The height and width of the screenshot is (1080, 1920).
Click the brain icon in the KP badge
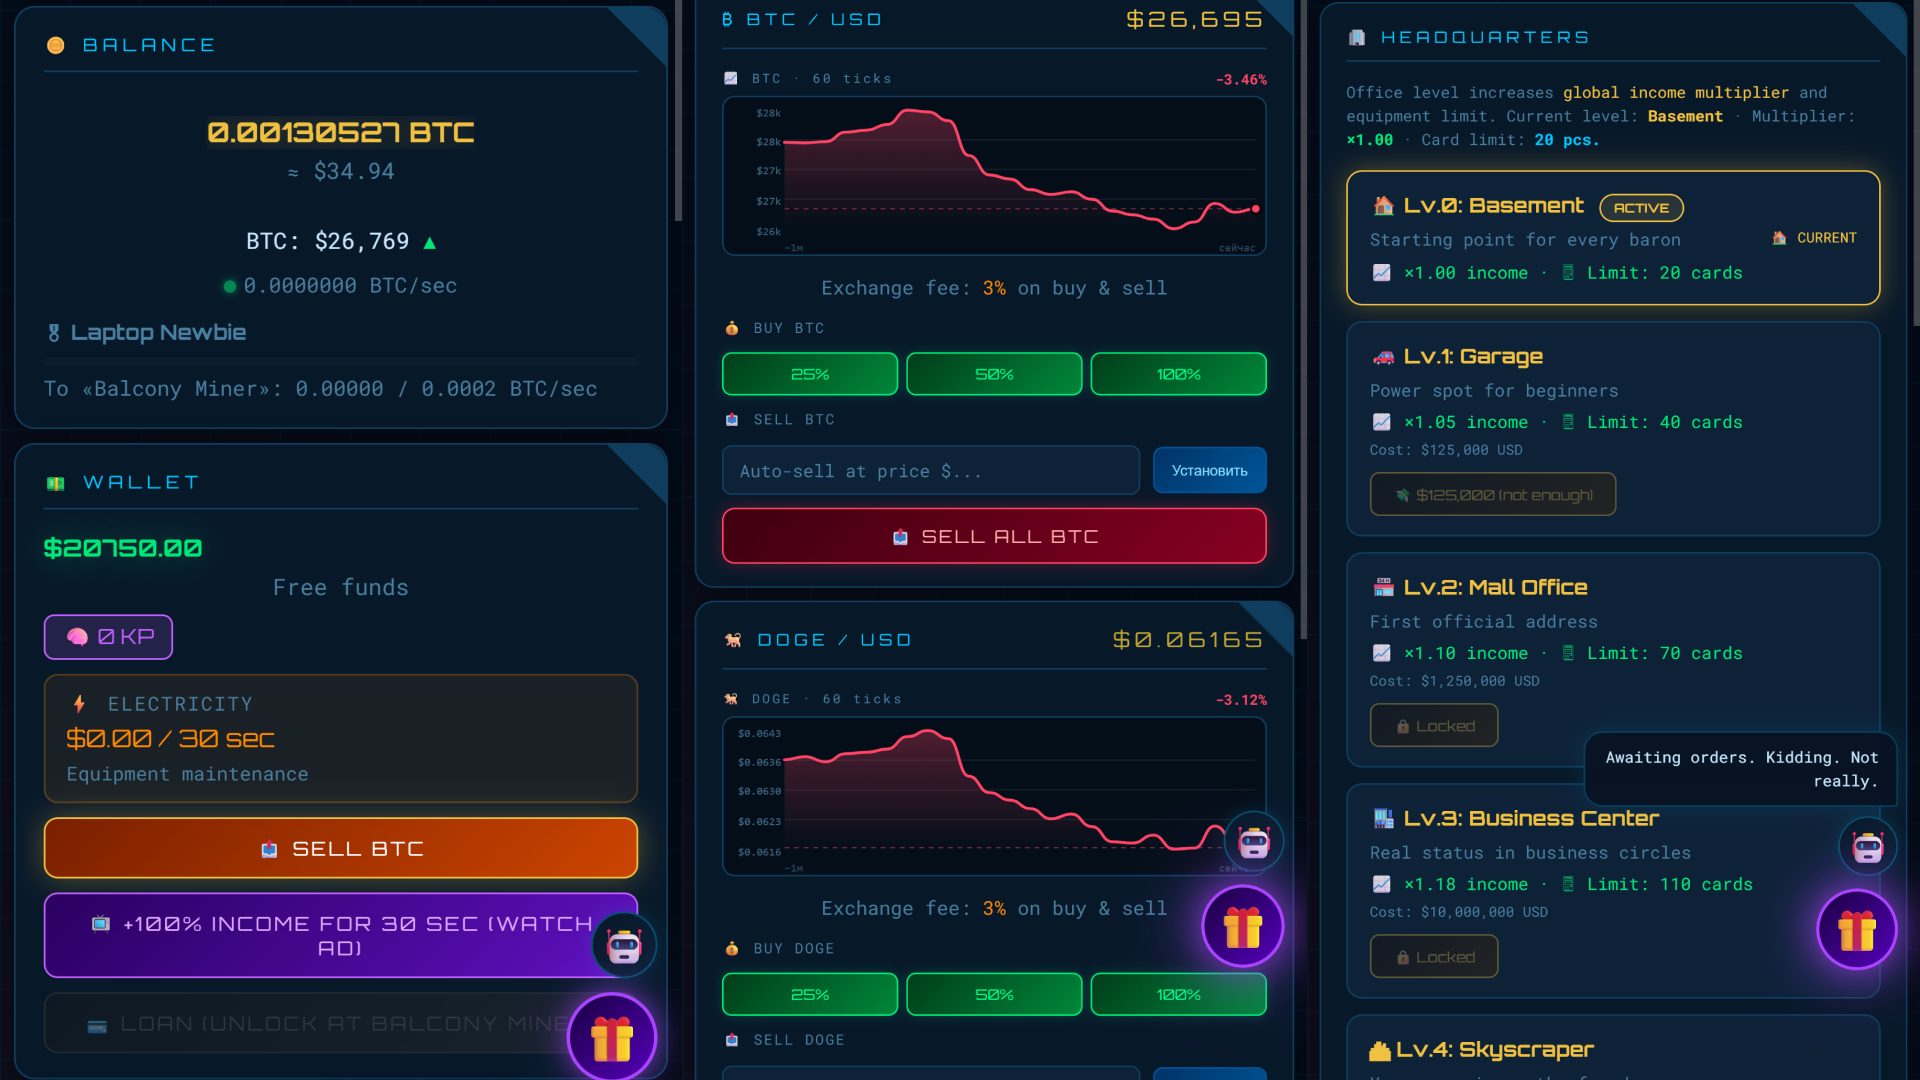coord(77,637)
